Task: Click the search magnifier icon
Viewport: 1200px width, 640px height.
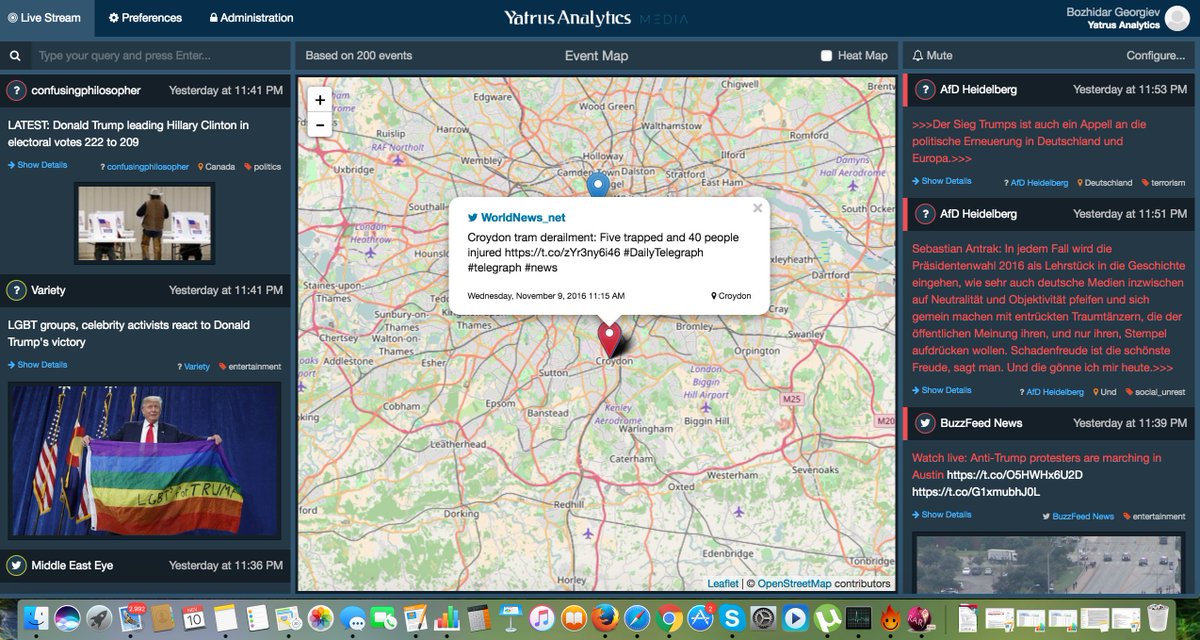Action: click(14, 56)
